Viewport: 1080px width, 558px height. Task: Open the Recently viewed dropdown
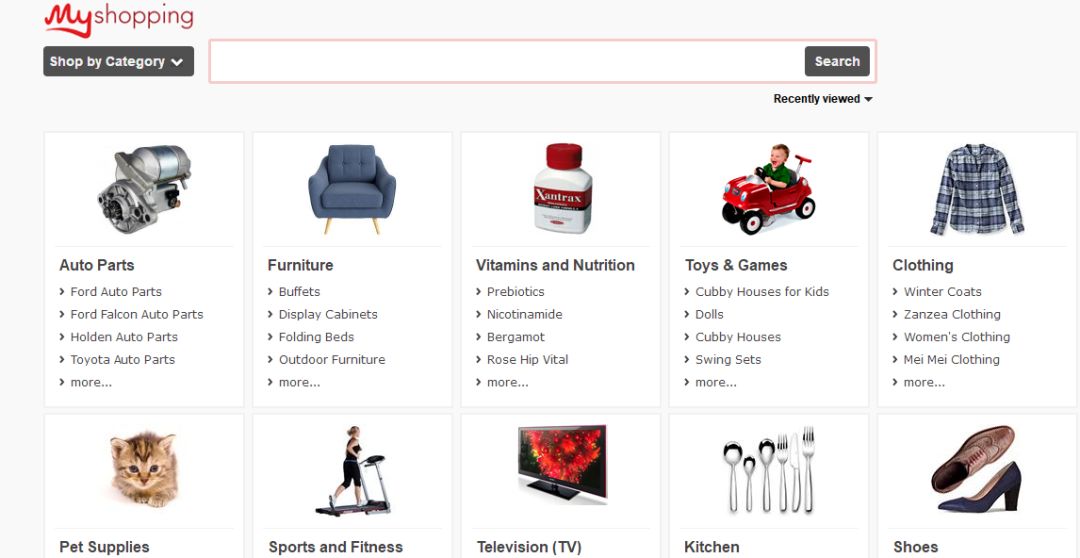pos(822,99)
